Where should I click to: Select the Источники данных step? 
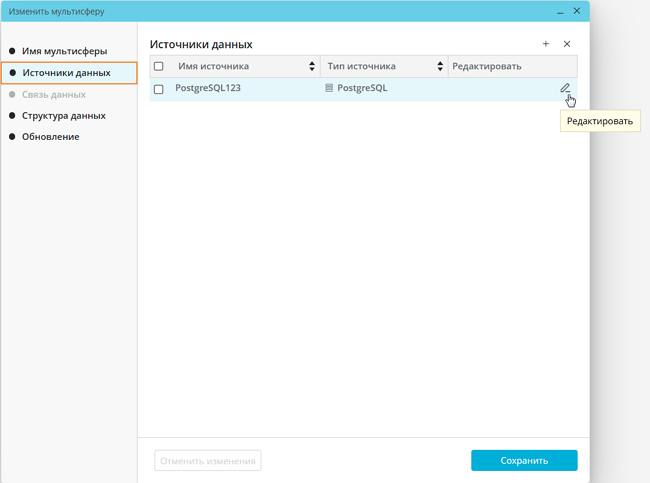tap(66, 73)
